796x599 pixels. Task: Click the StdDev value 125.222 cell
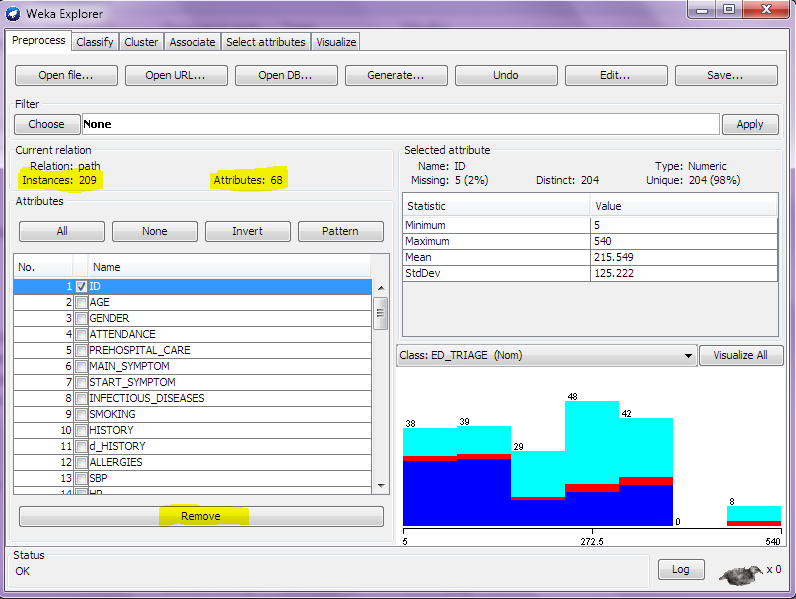(x=684, y=274)
